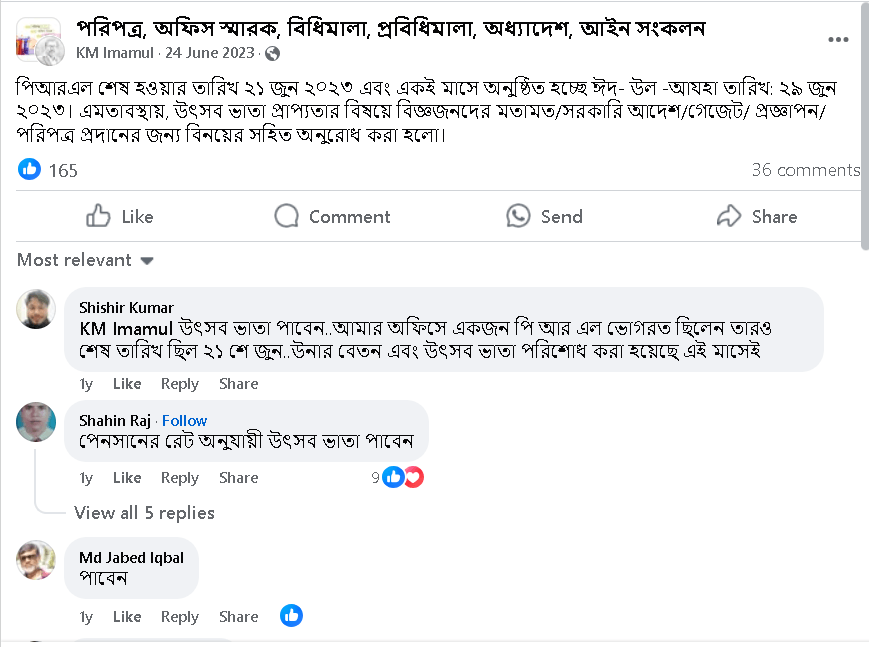Share Md Jabed Iqbal's comment
869x647 pixels.
coord(238,617)
